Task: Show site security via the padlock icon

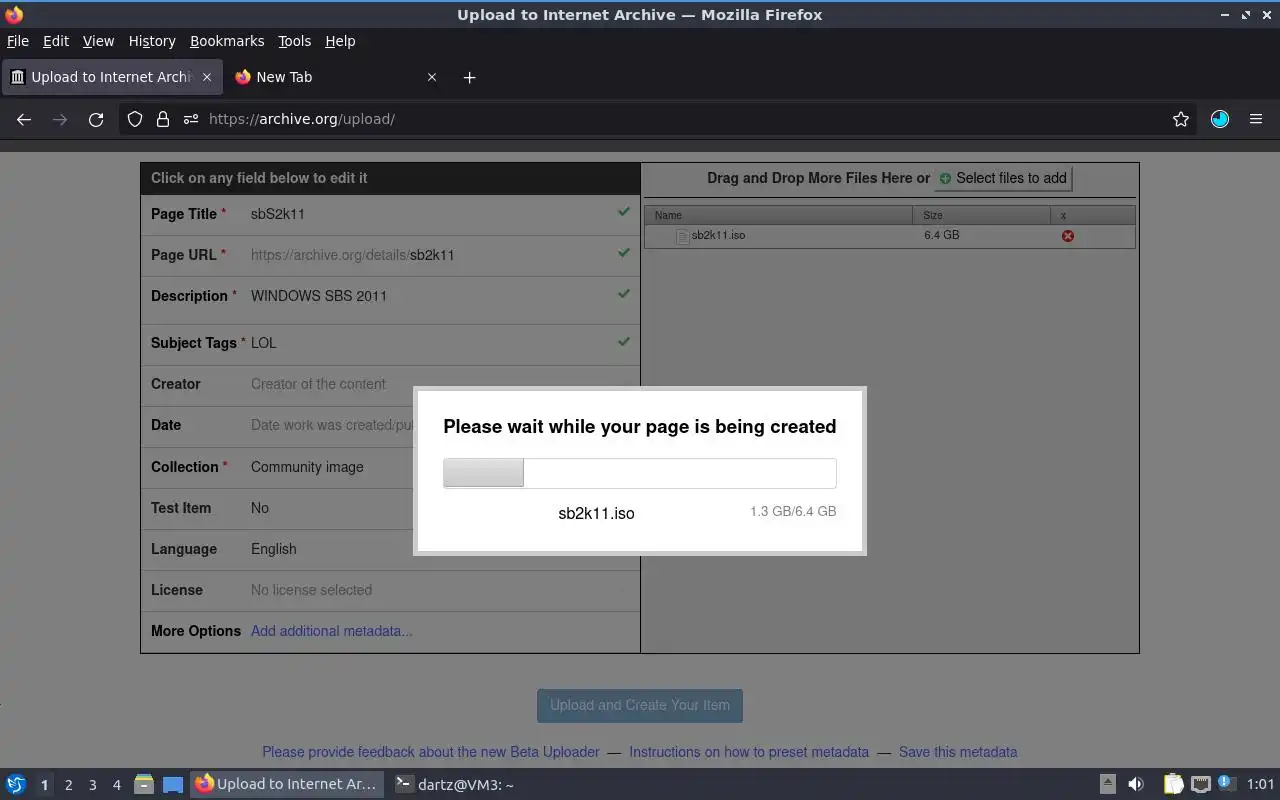Action: (x=163, y=119)
